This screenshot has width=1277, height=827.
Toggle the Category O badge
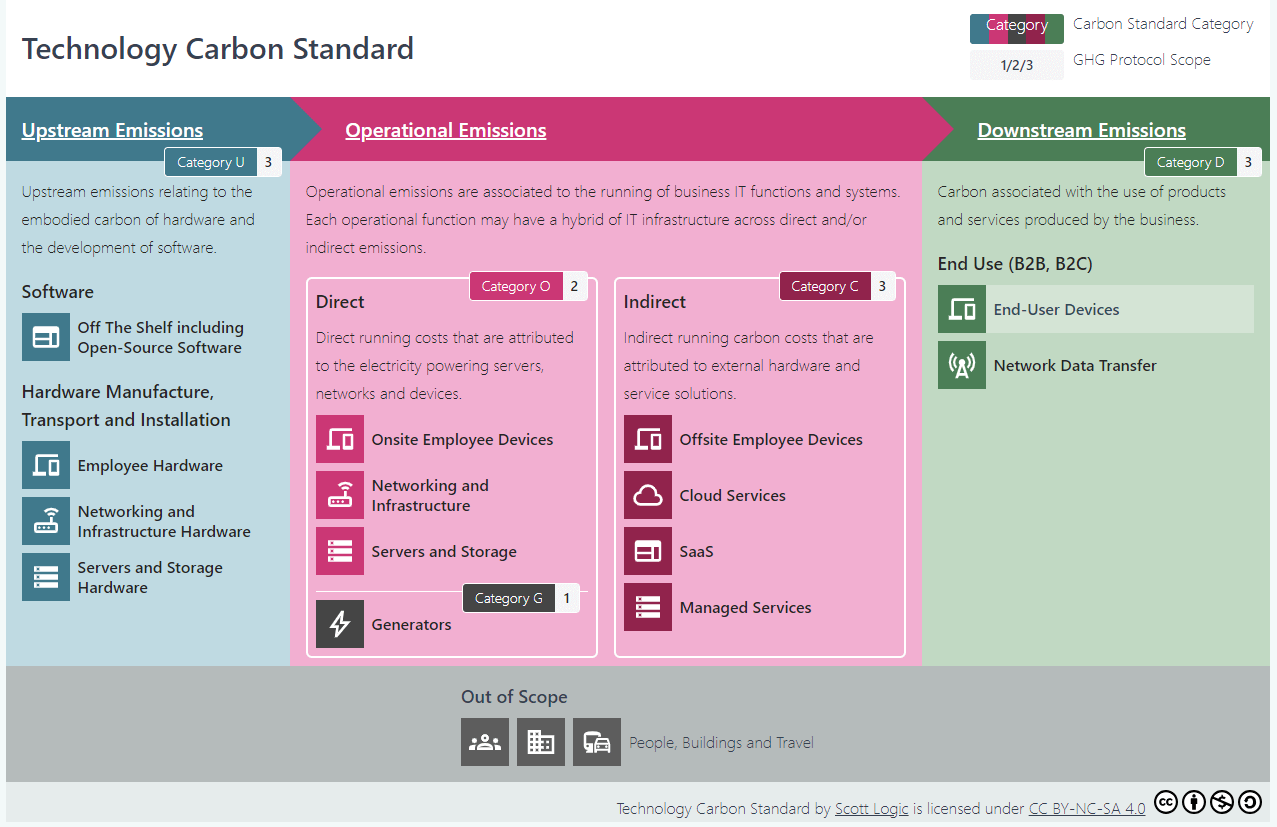pyautogui.click(x=516, y=285)
